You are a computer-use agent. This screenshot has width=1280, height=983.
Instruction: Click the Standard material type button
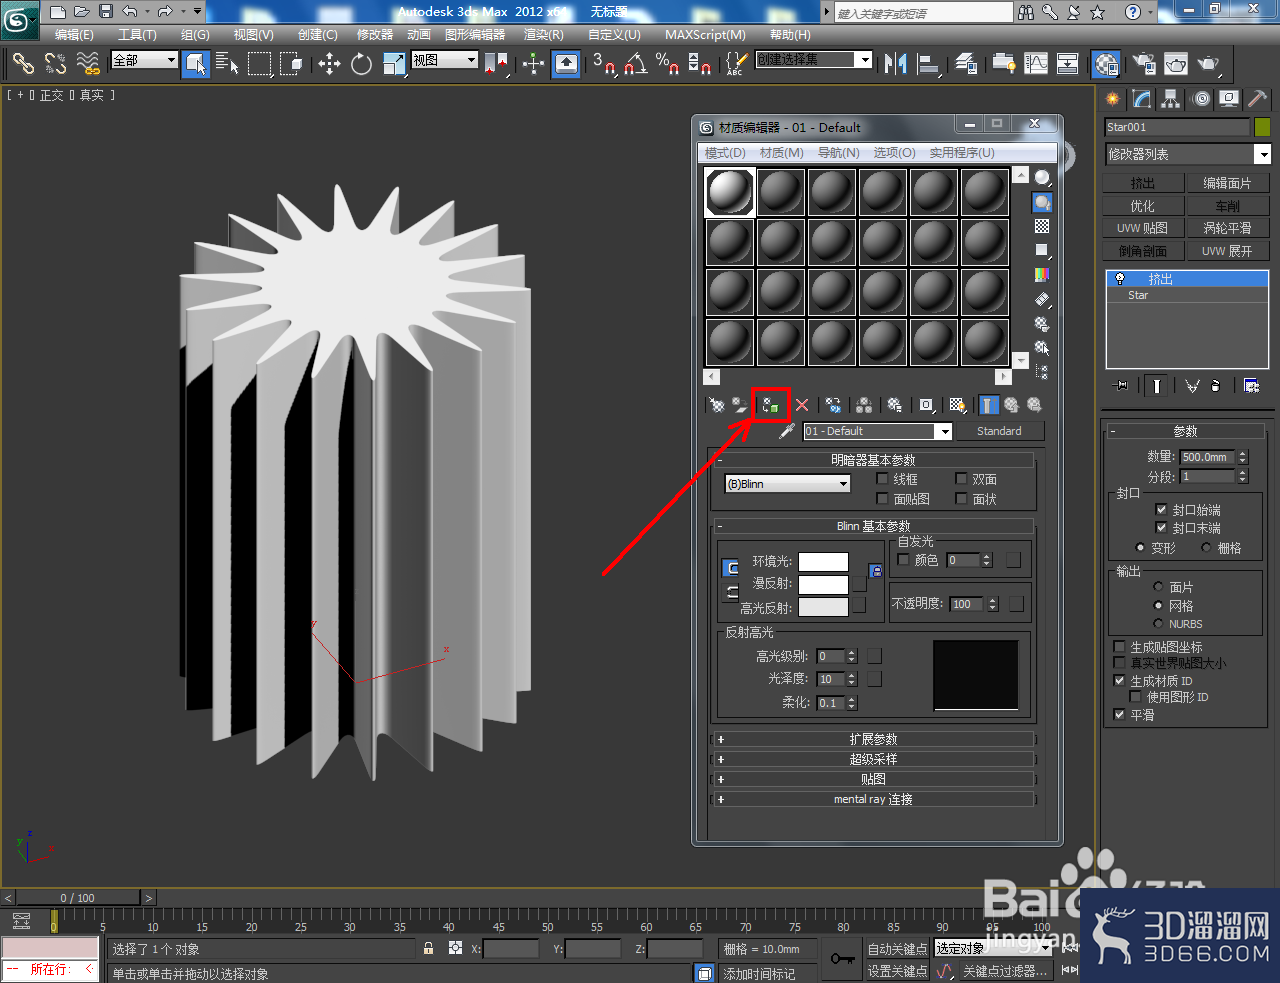pyautogui.click(x=999, y=431)
